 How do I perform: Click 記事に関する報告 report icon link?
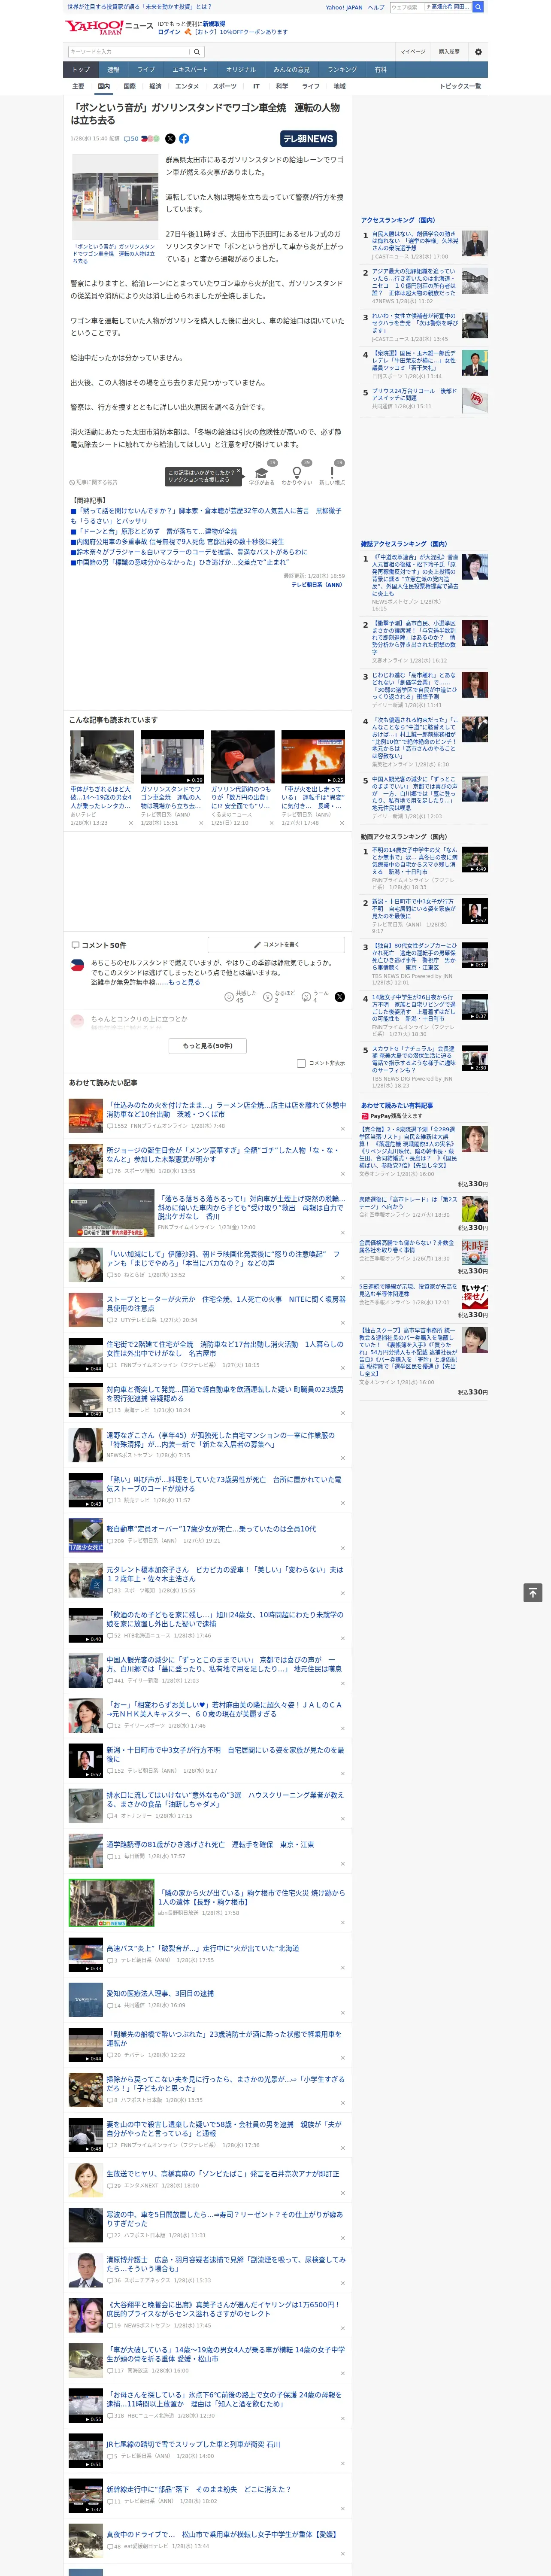[93, 482]
